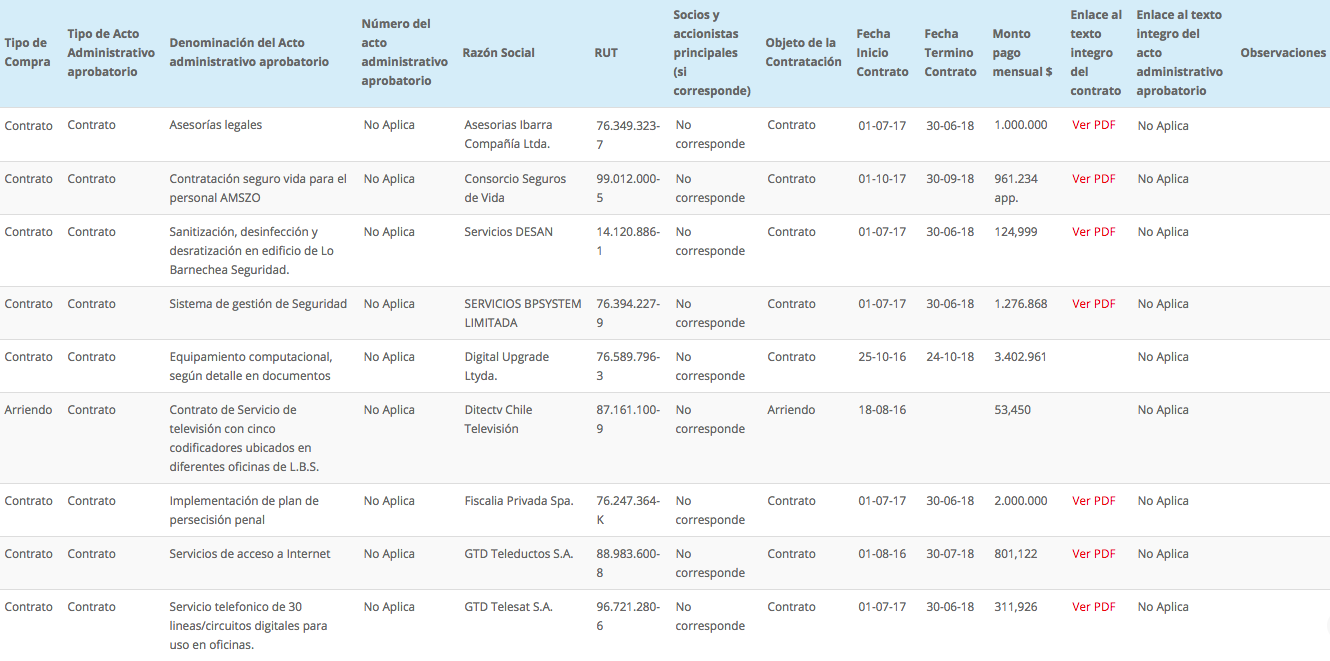Click start date 01-10-17
The height and width of the screenshot is (661, 1330).
tap(882, 179)
